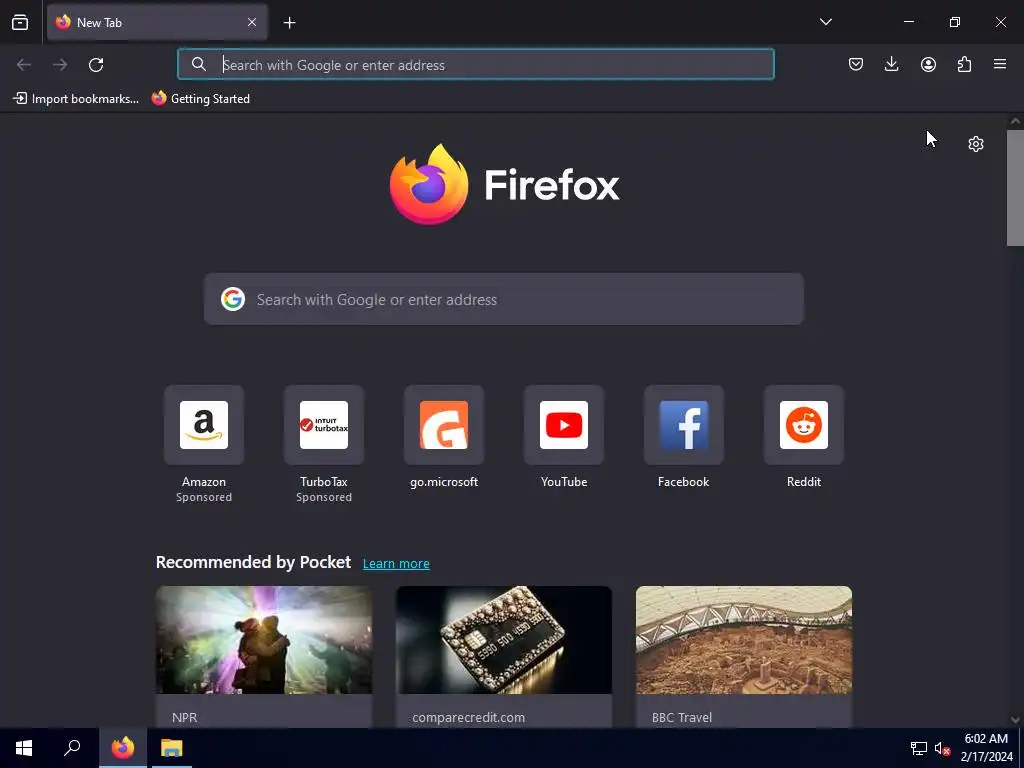
Task: Click the page vertical scrollbar thumb
Action: 1015,188
